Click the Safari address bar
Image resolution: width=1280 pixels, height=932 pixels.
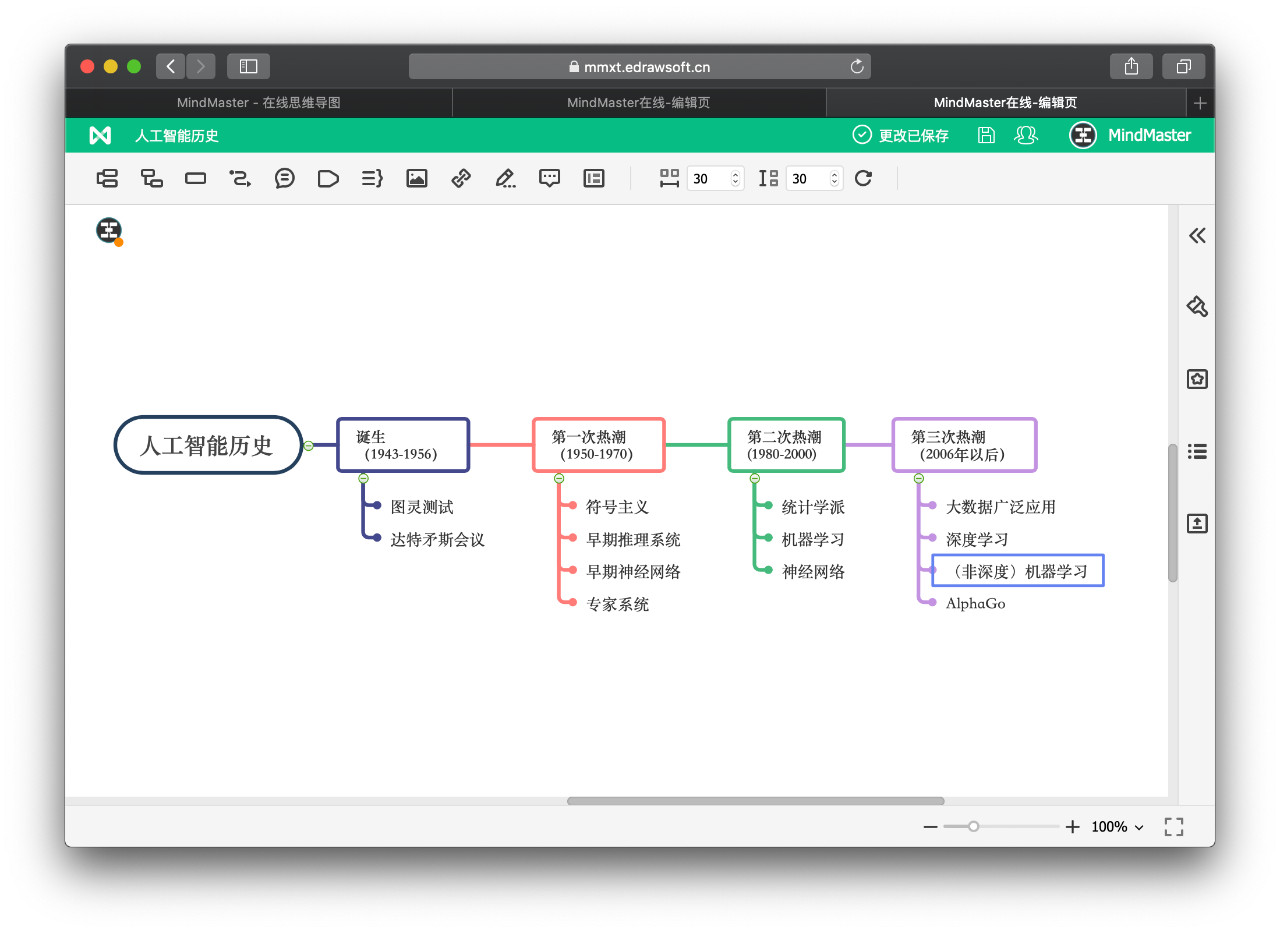coord(639,67)
